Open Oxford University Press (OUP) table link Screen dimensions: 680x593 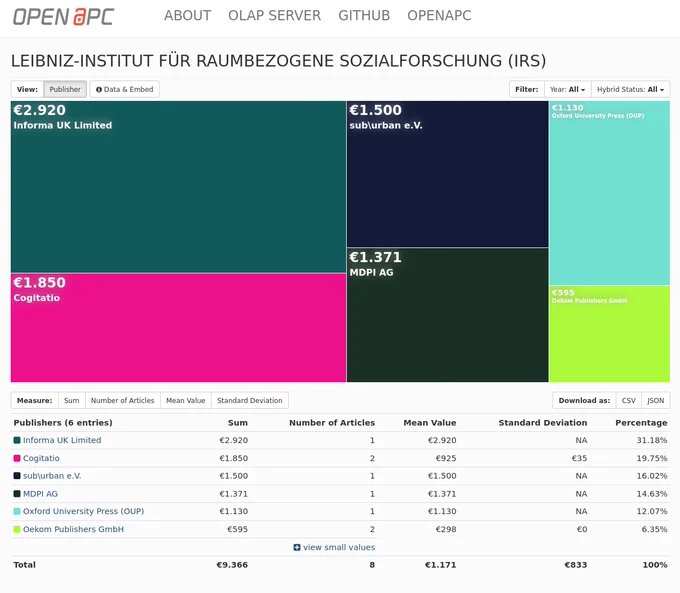pyautogui.click(x=83, y=511)
